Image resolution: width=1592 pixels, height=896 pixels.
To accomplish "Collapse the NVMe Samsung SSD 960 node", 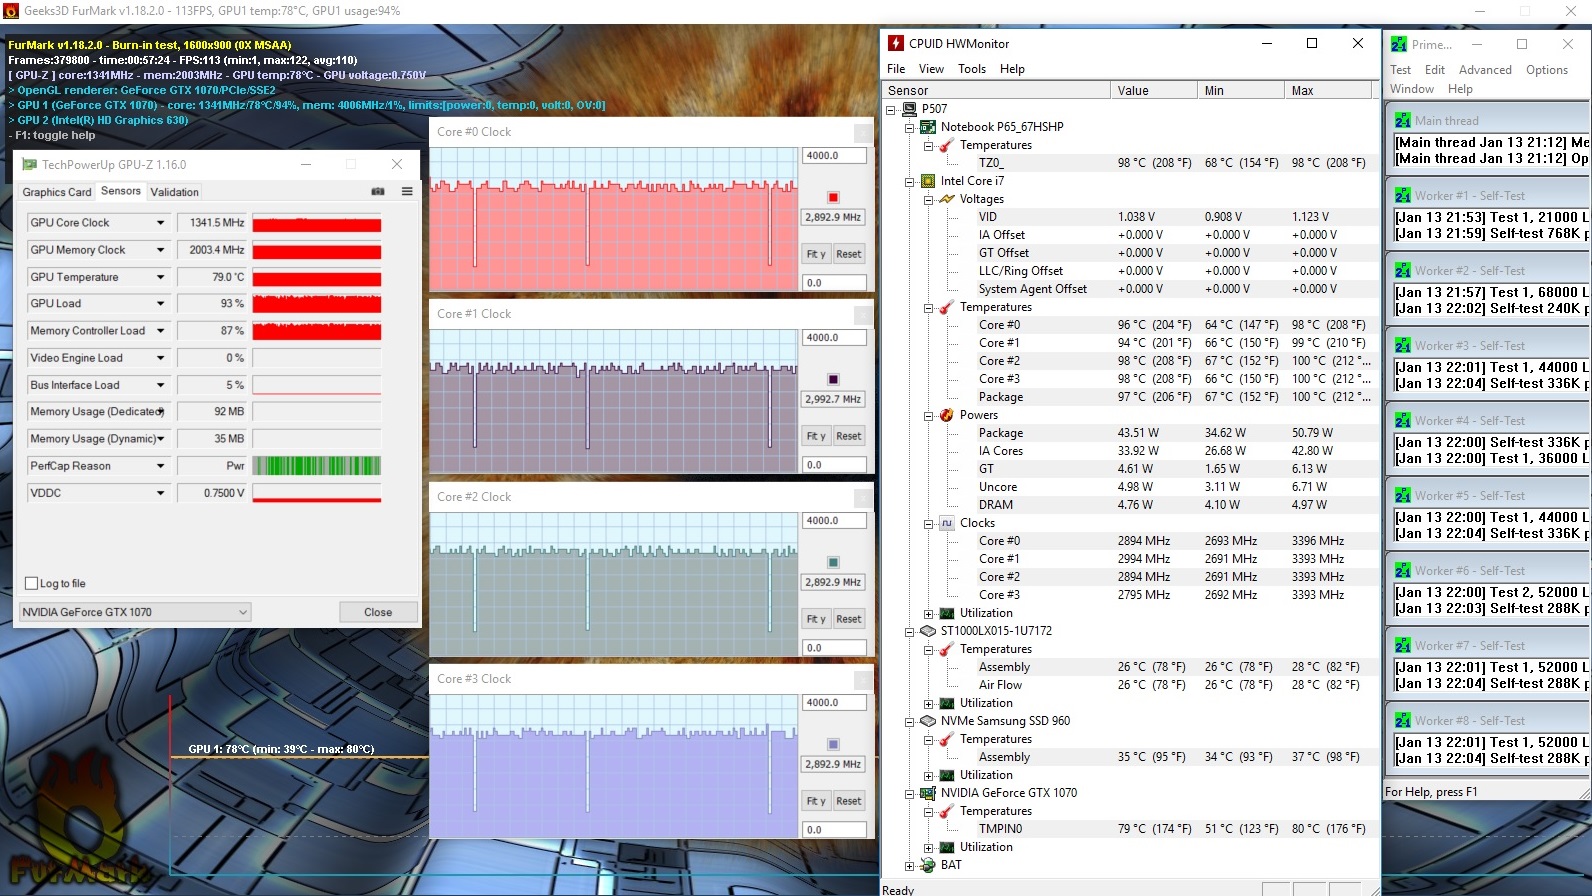I will pyautogui.click(x=909, y=721).
